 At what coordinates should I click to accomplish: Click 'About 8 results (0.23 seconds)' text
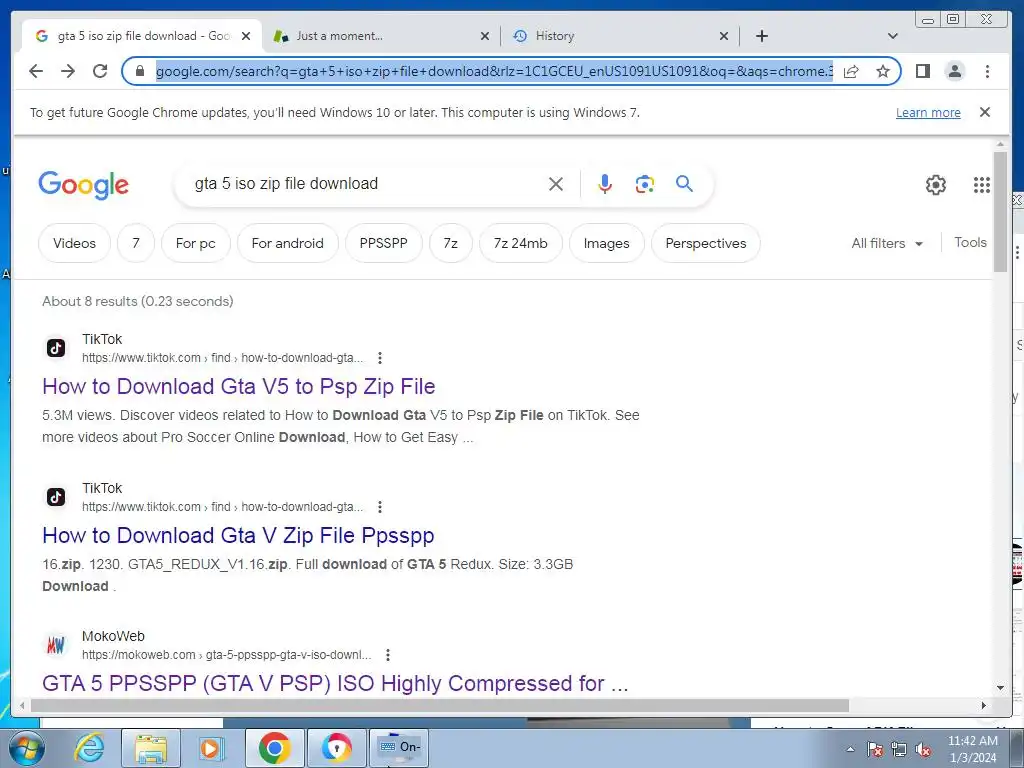pos(138,301)
